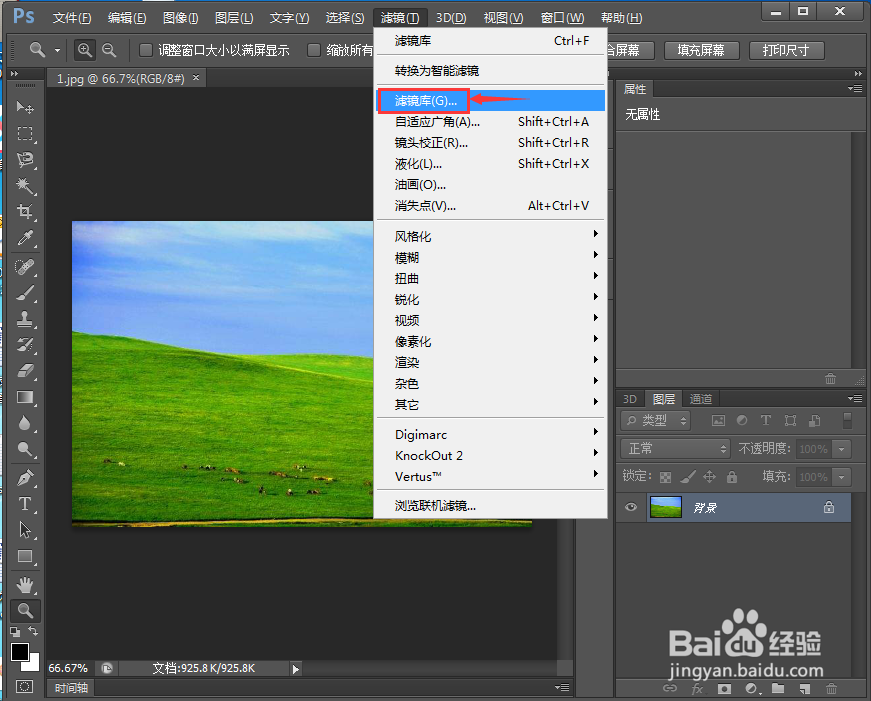Open the blend mode dropdown showing 正常

[675, 449]
